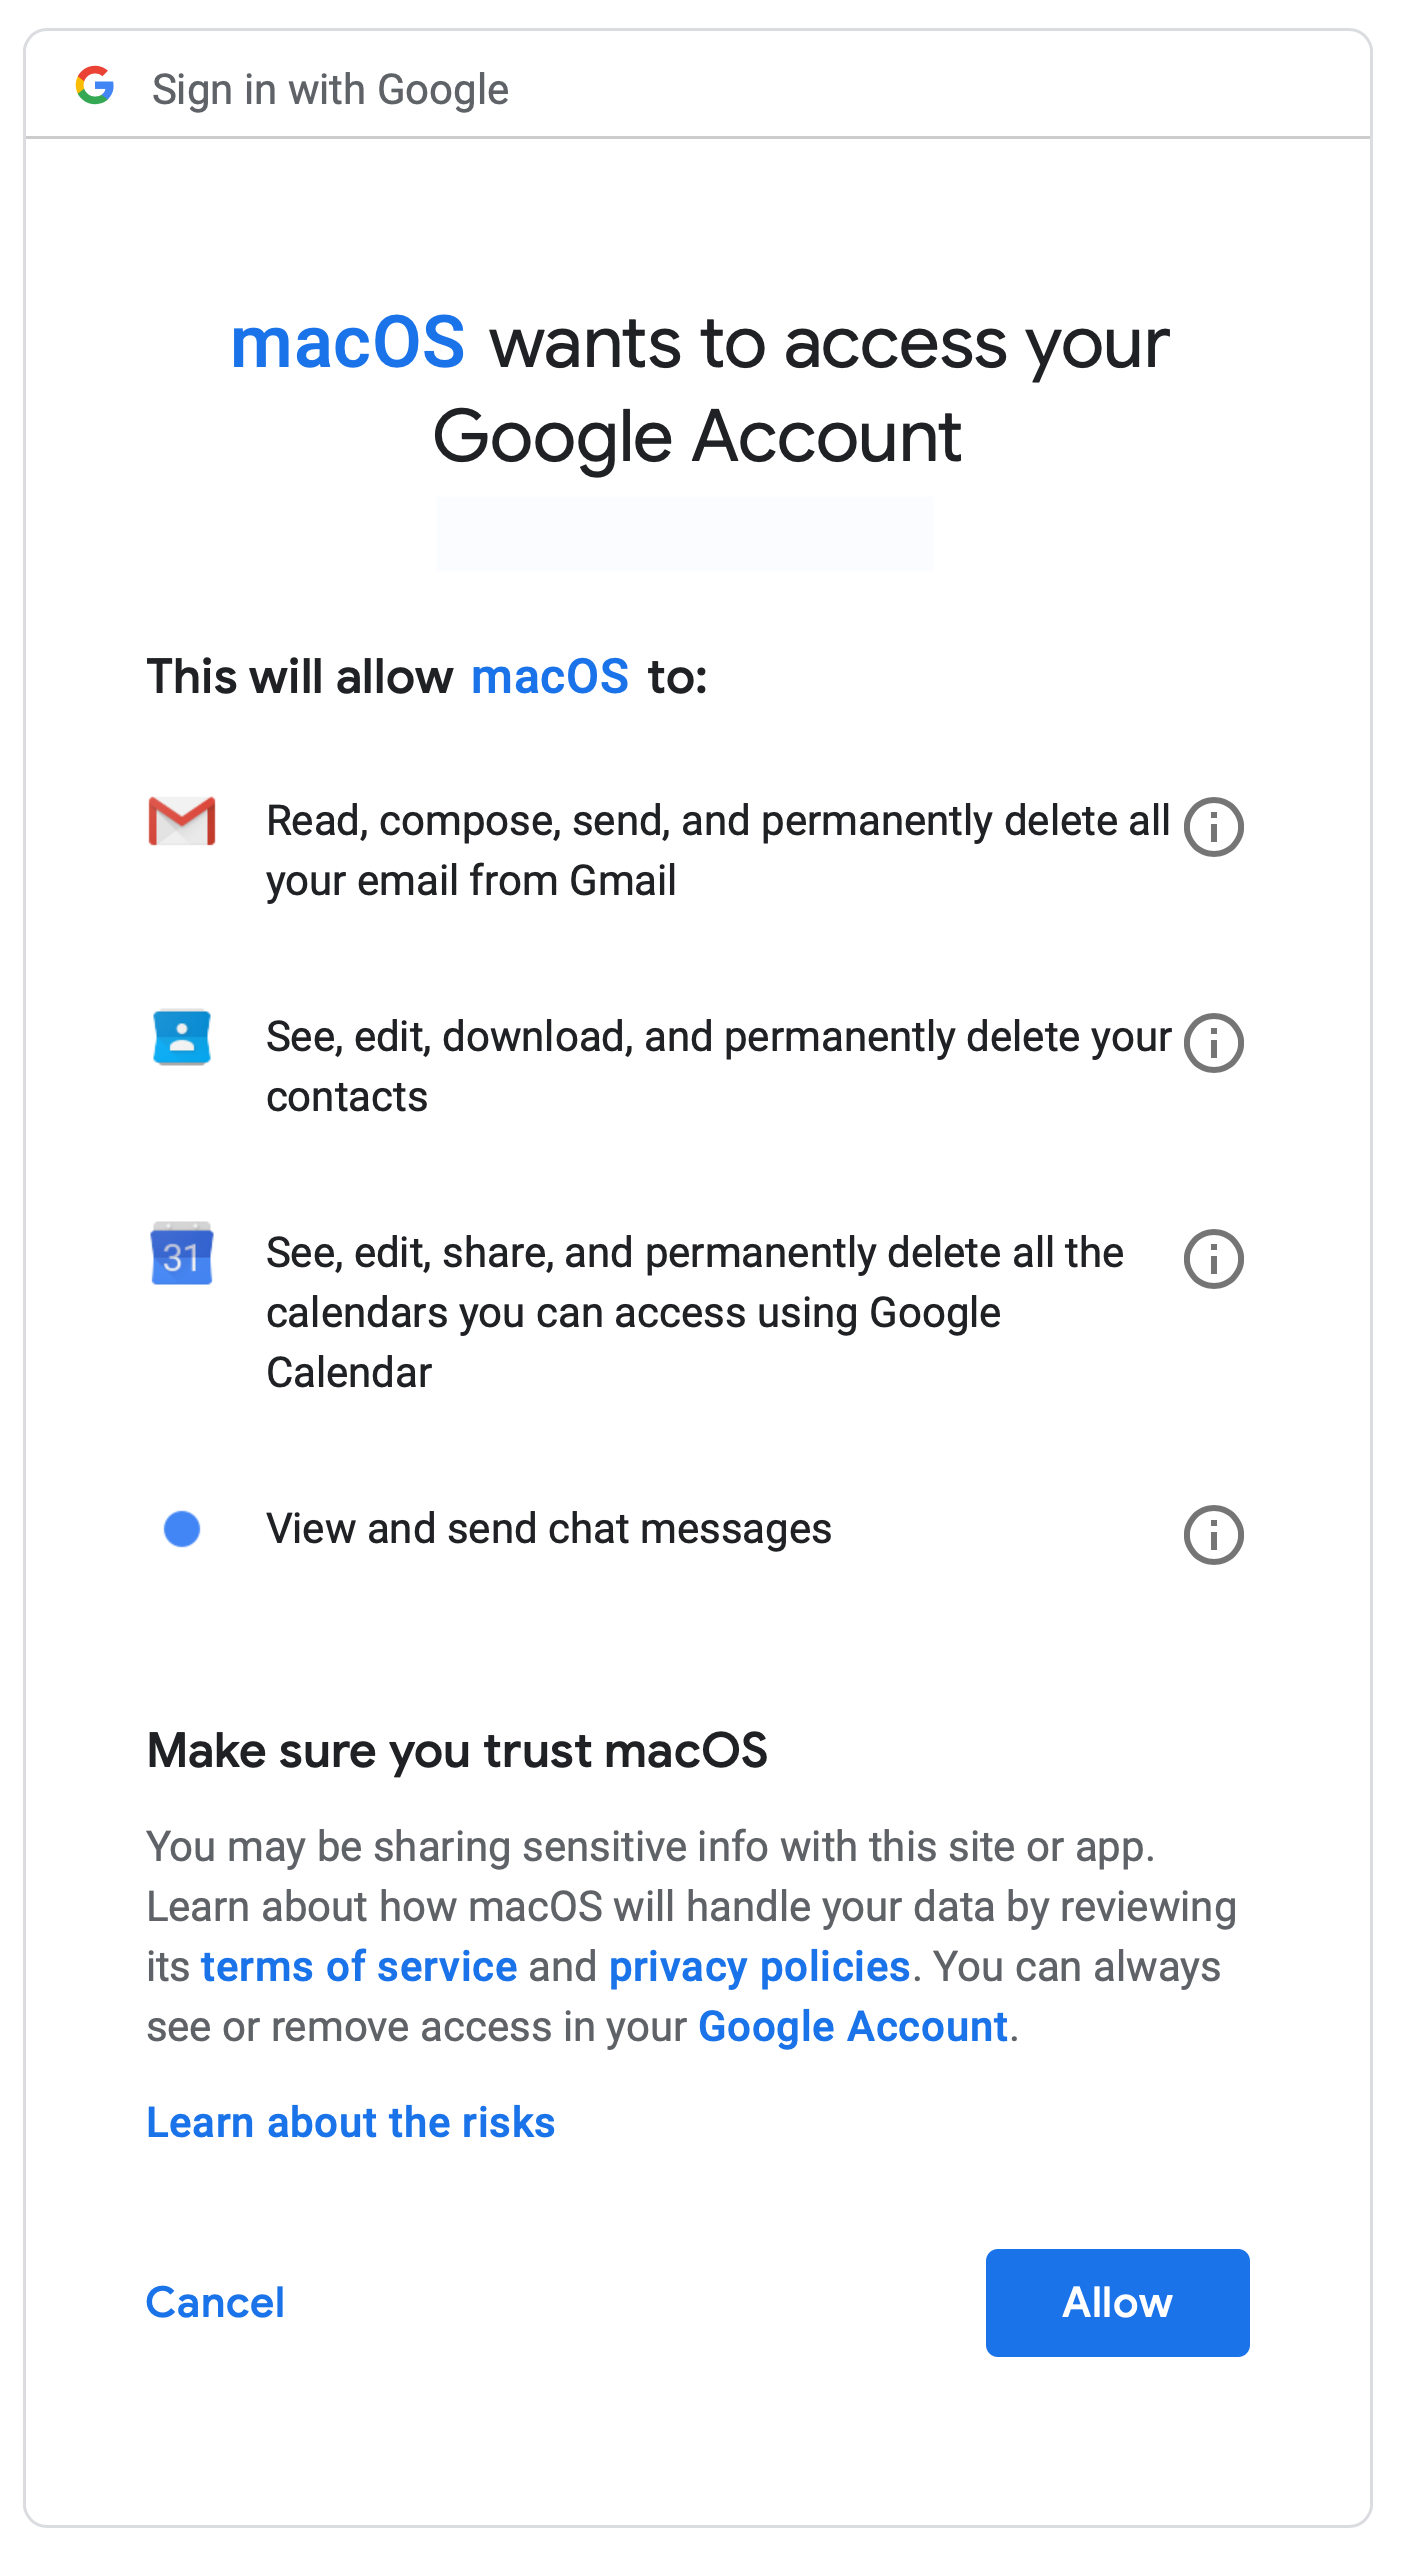Click the Sign in with Google header text
1428x2566 pixels.
(330, 88)
